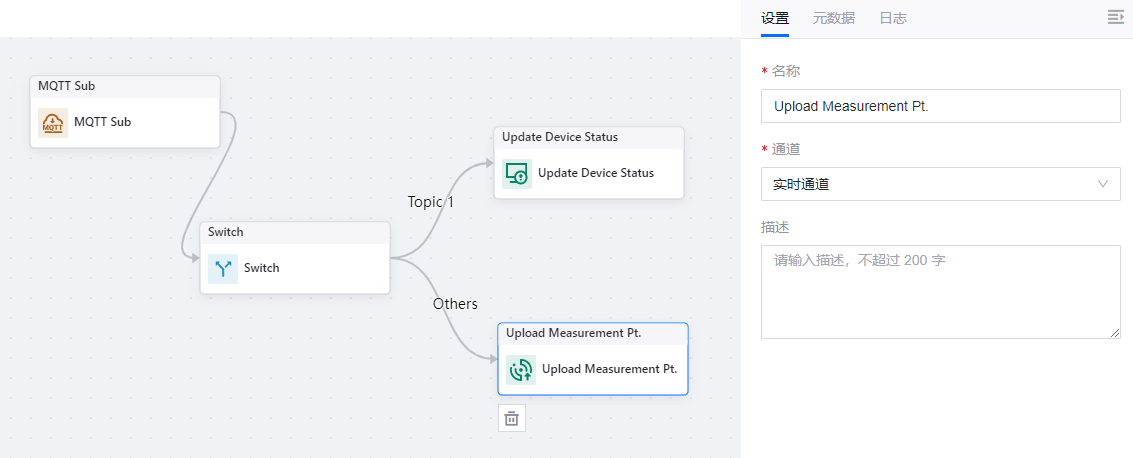
Task: Open the 元数据 tab
Action: point(834,18)
